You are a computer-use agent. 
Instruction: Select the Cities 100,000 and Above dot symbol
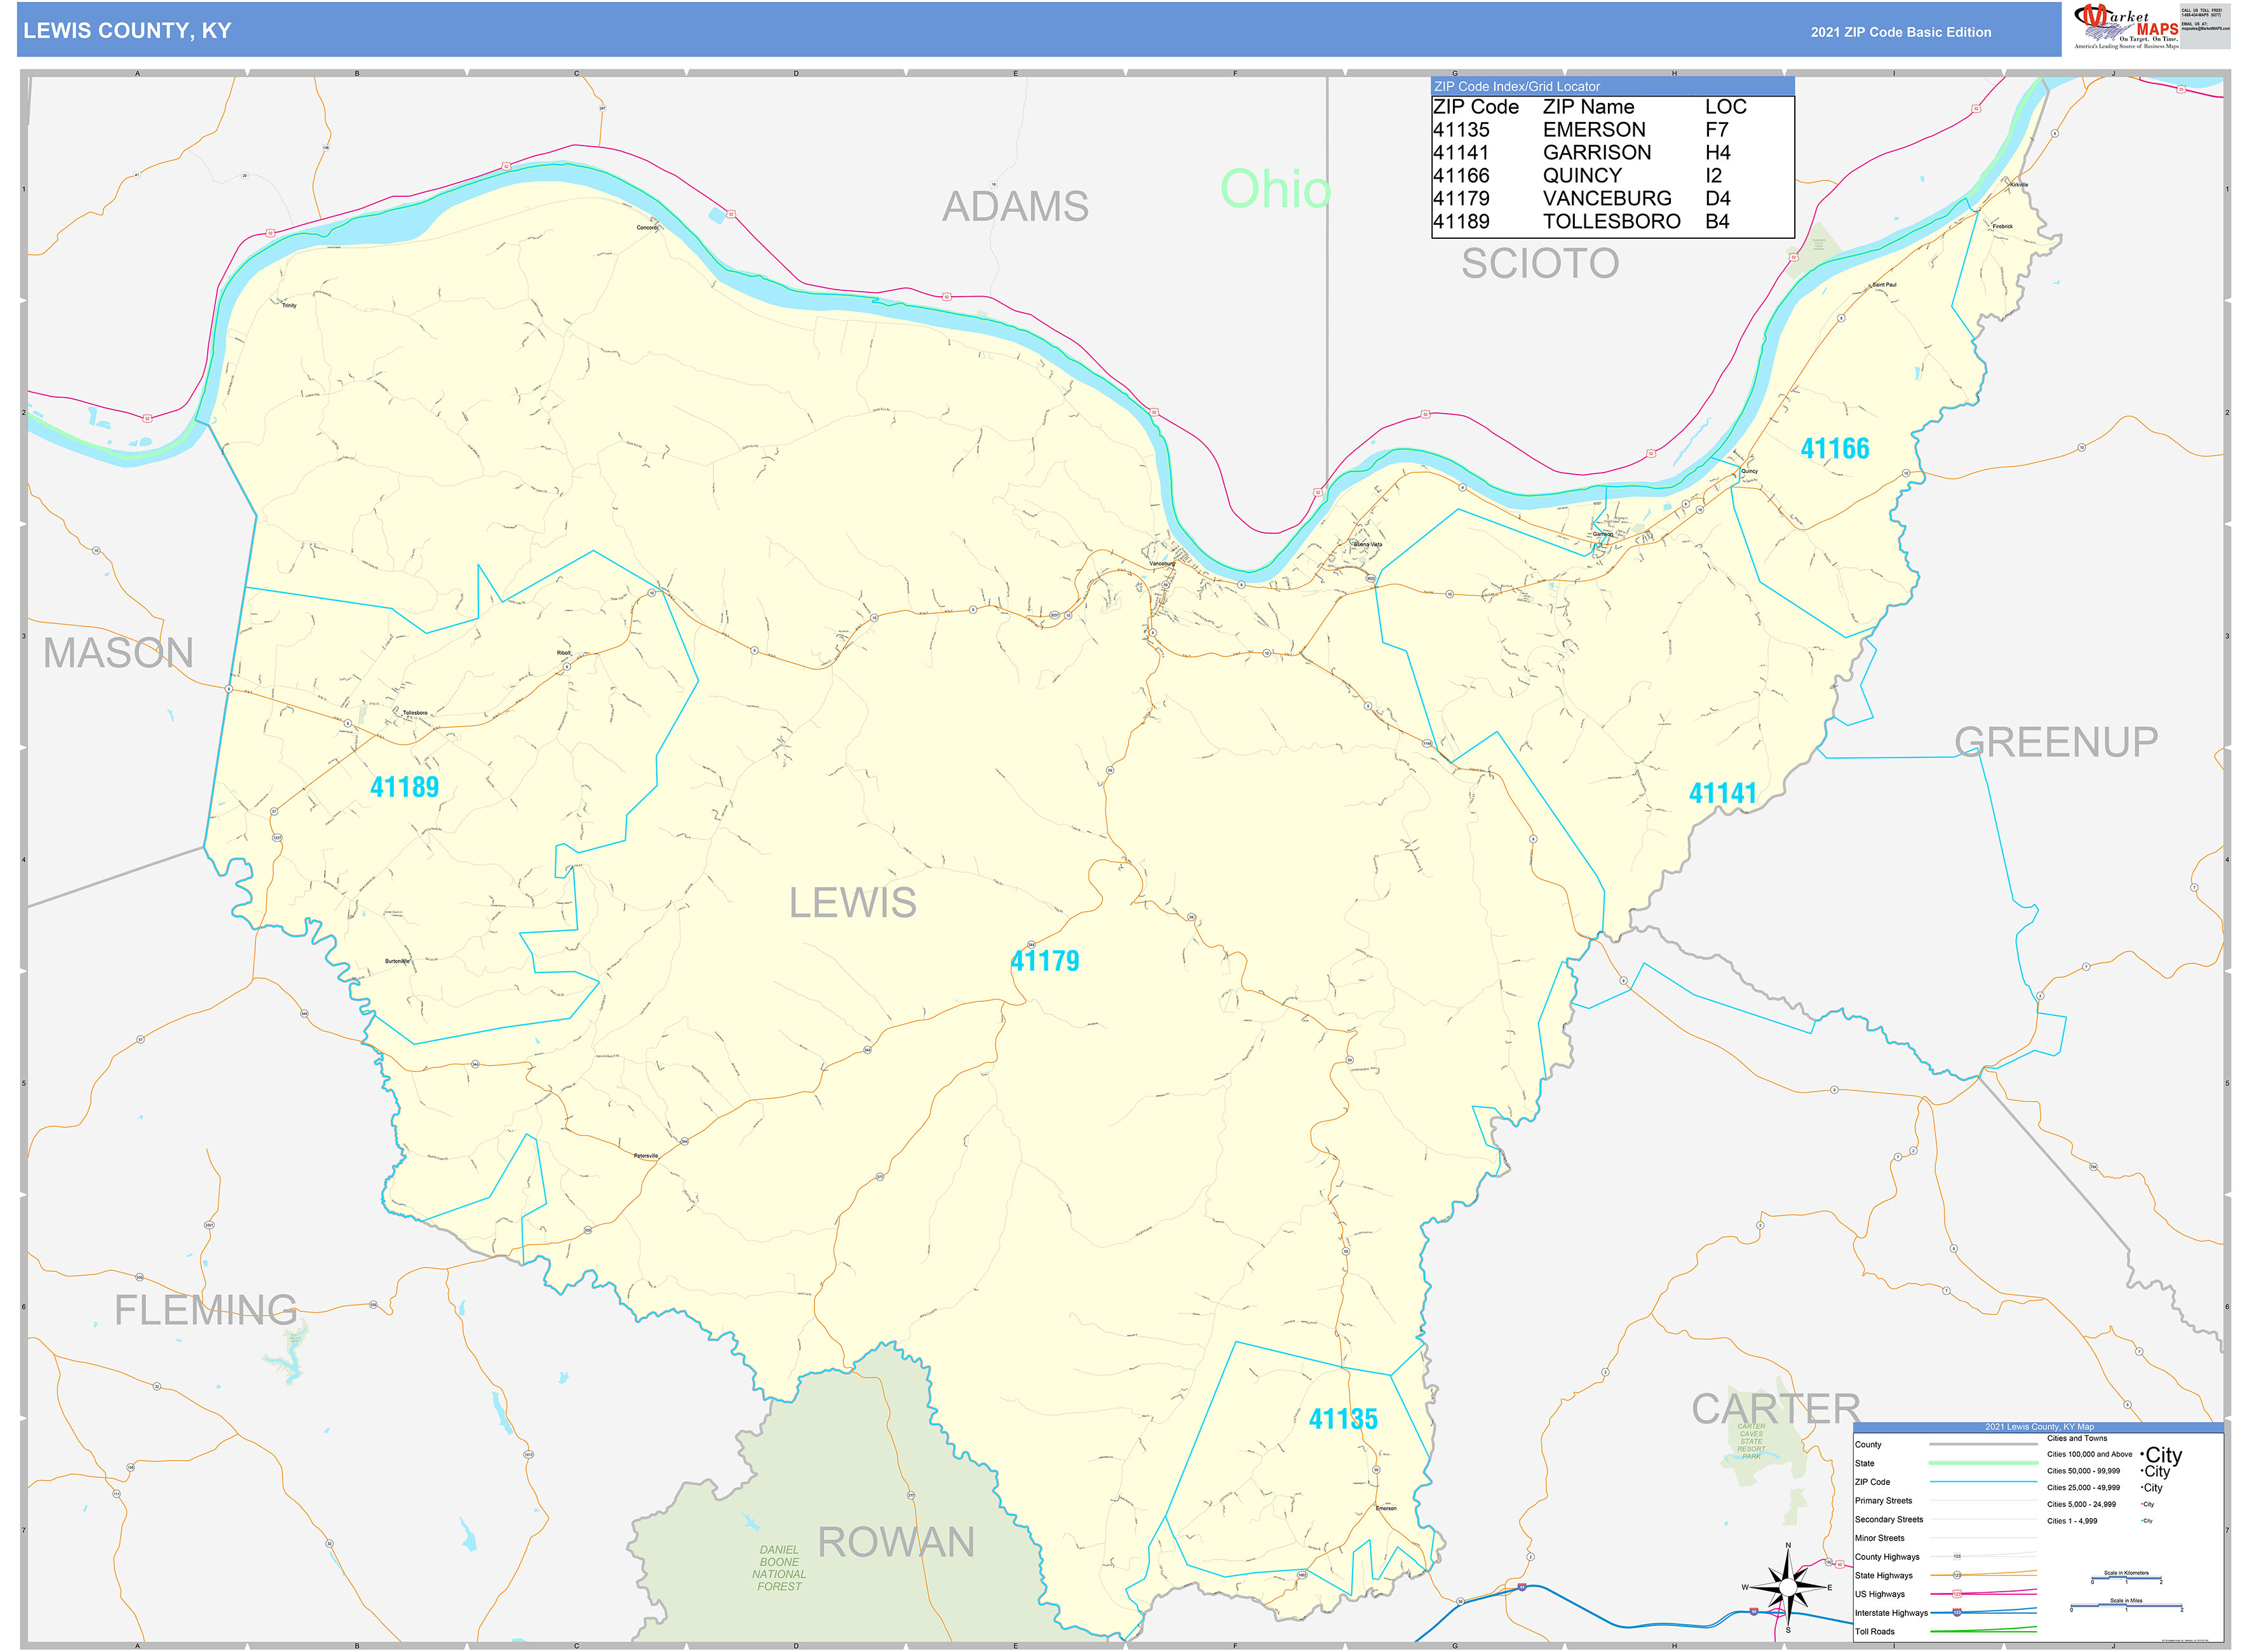pyautogui.click(x=2142, y=1454)
